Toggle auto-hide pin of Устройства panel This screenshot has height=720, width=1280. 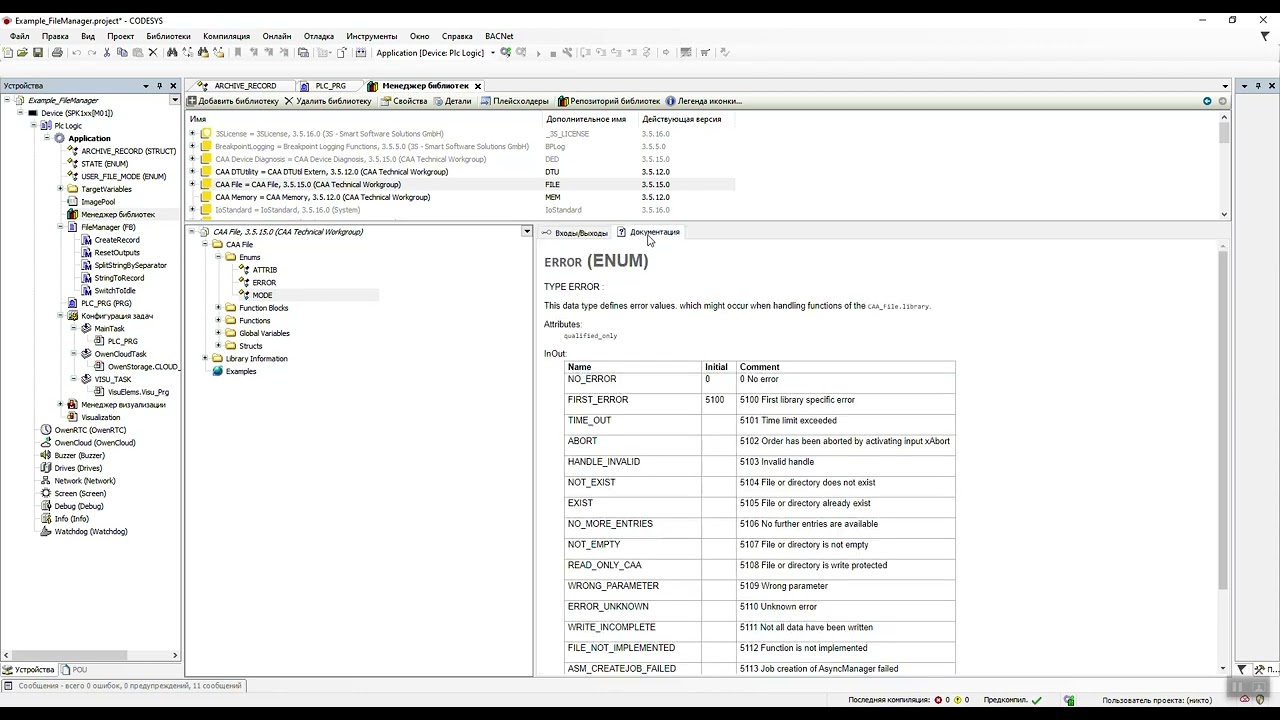[x=159, y=86]
